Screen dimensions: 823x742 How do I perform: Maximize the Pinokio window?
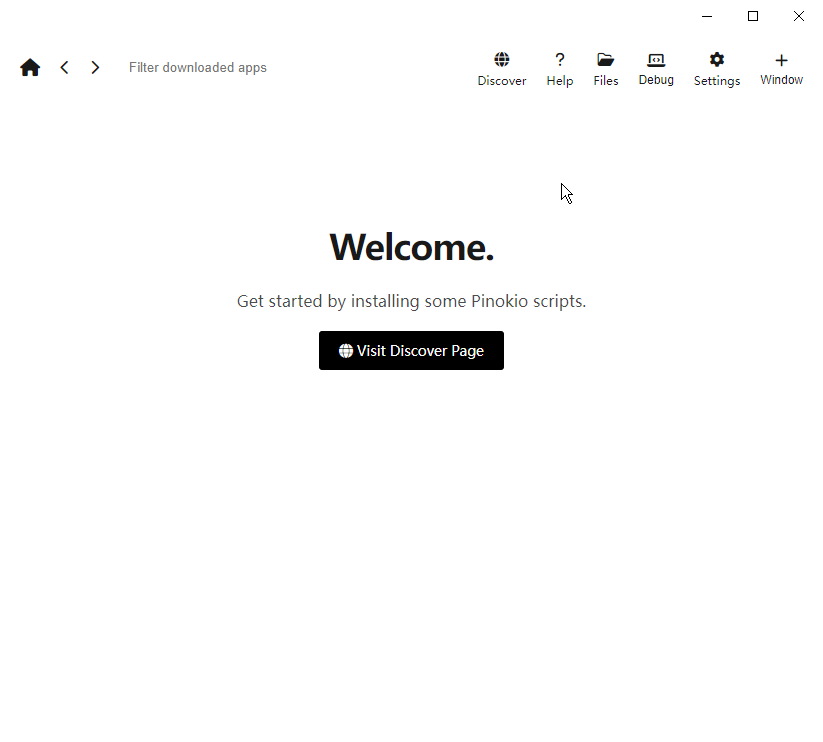(x=753, y=16)
